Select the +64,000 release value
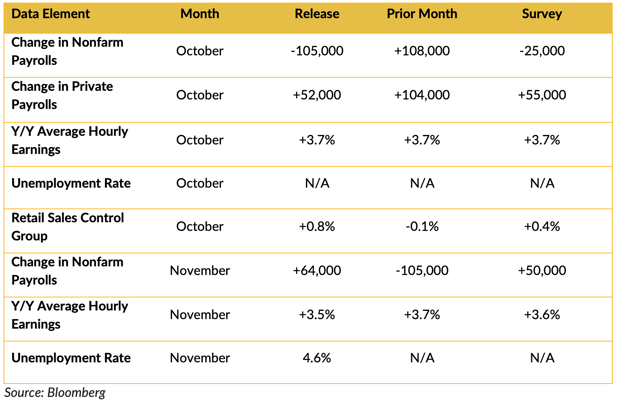 [x=317, y=270]
